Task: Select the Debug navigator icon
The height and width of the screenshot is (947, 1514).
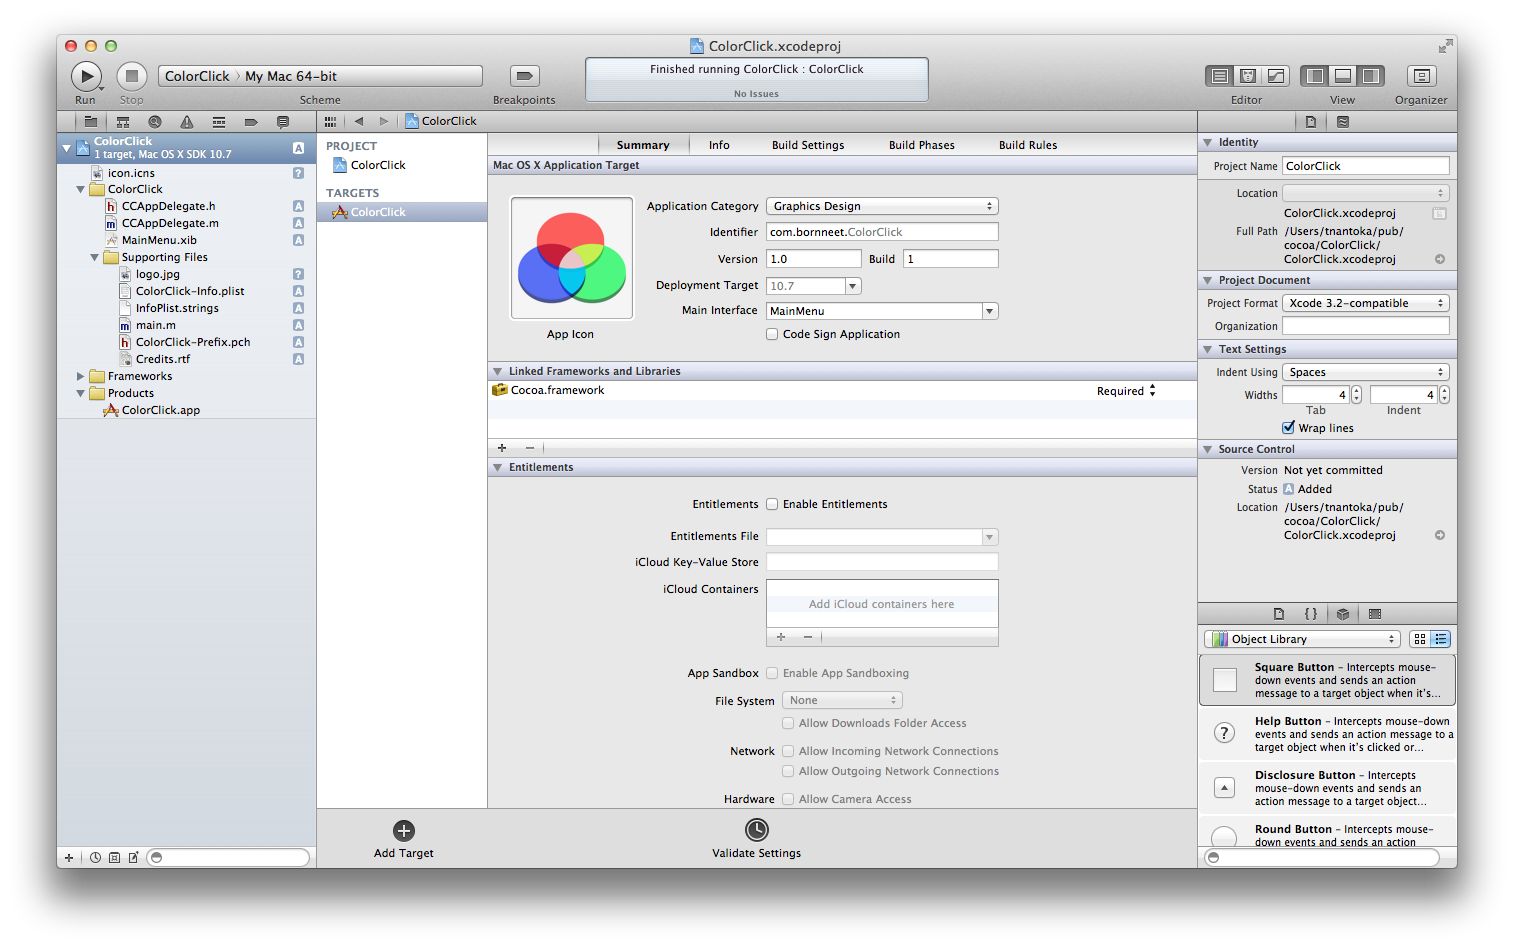Action: pyautogui.click(x=219, y=122)
